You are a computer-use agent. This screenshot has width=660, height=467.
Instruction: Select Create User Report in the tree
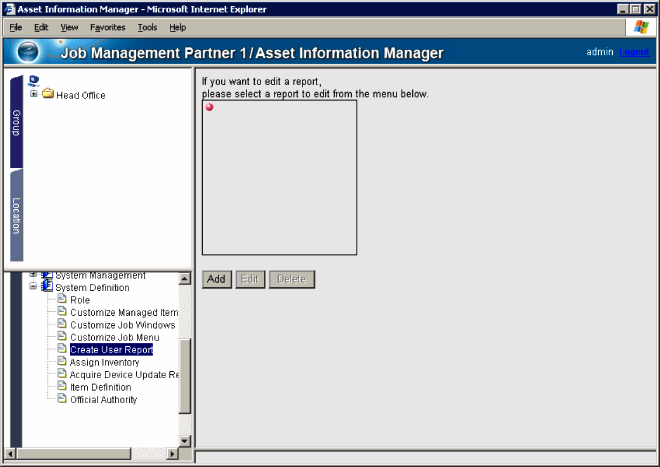(x=111, y=350)
